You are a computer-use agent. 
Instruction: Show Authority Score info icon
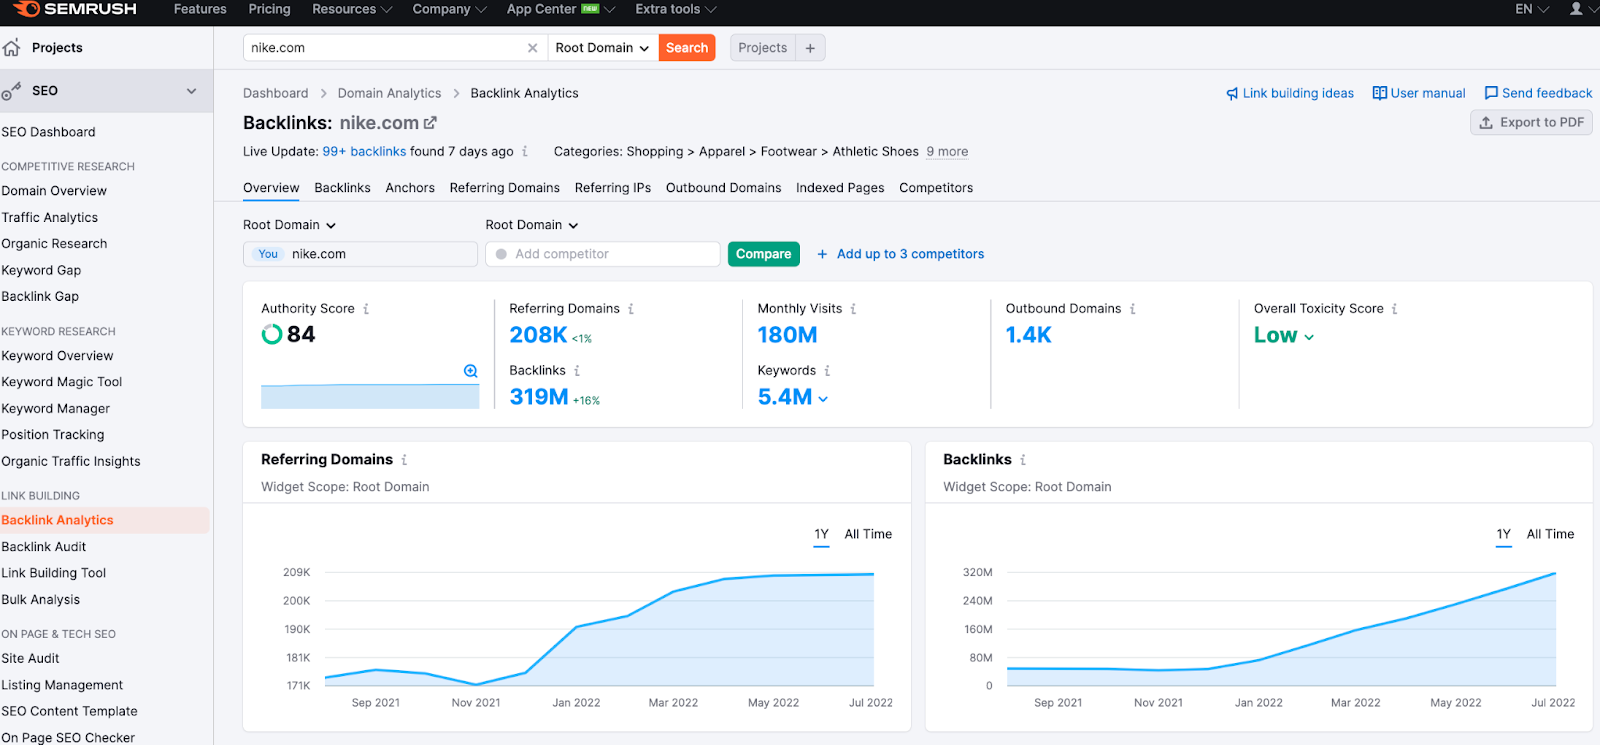click(x=366, y=309)
